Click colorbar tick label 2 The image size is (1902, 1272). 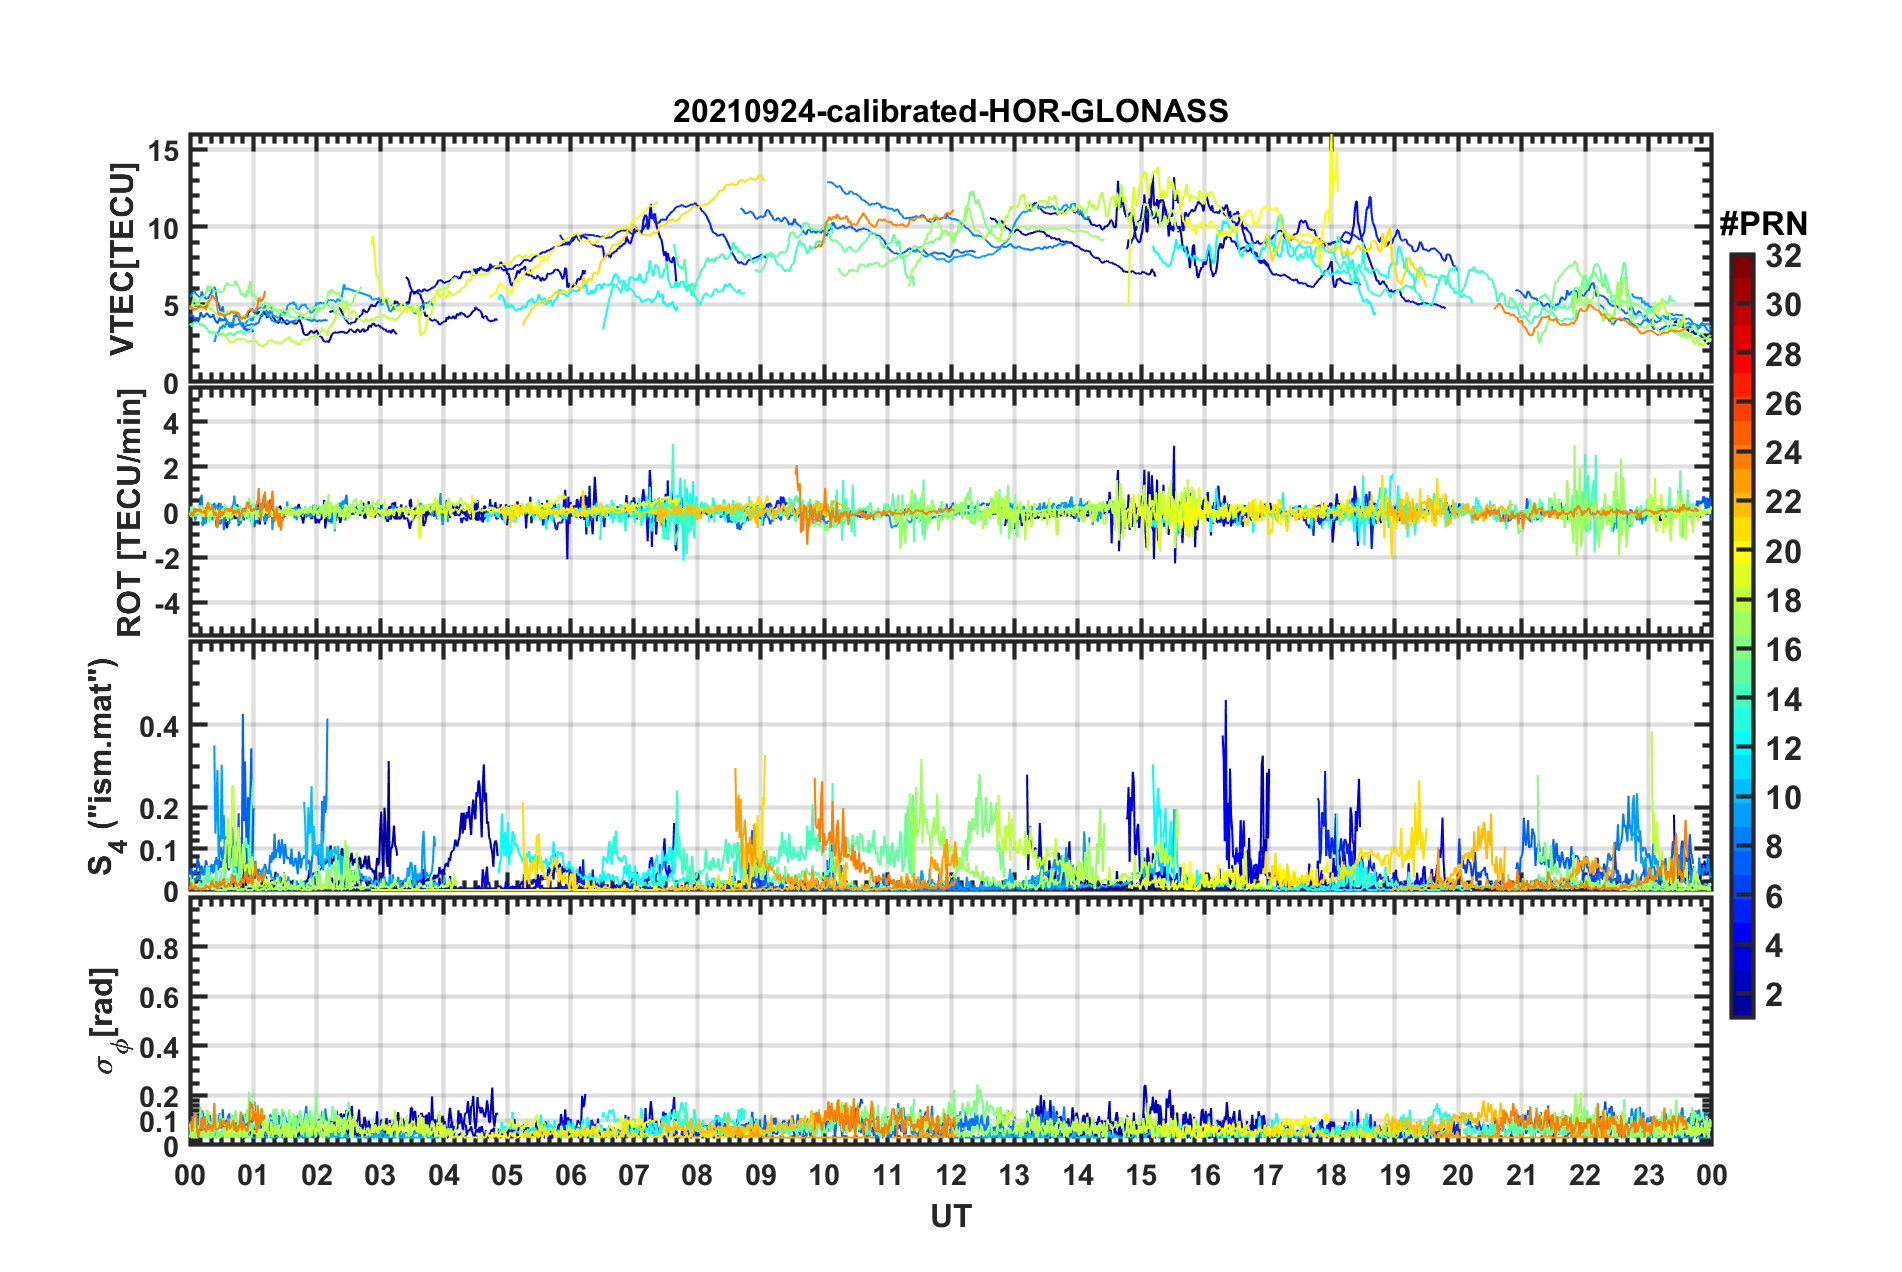[1774, 994]
